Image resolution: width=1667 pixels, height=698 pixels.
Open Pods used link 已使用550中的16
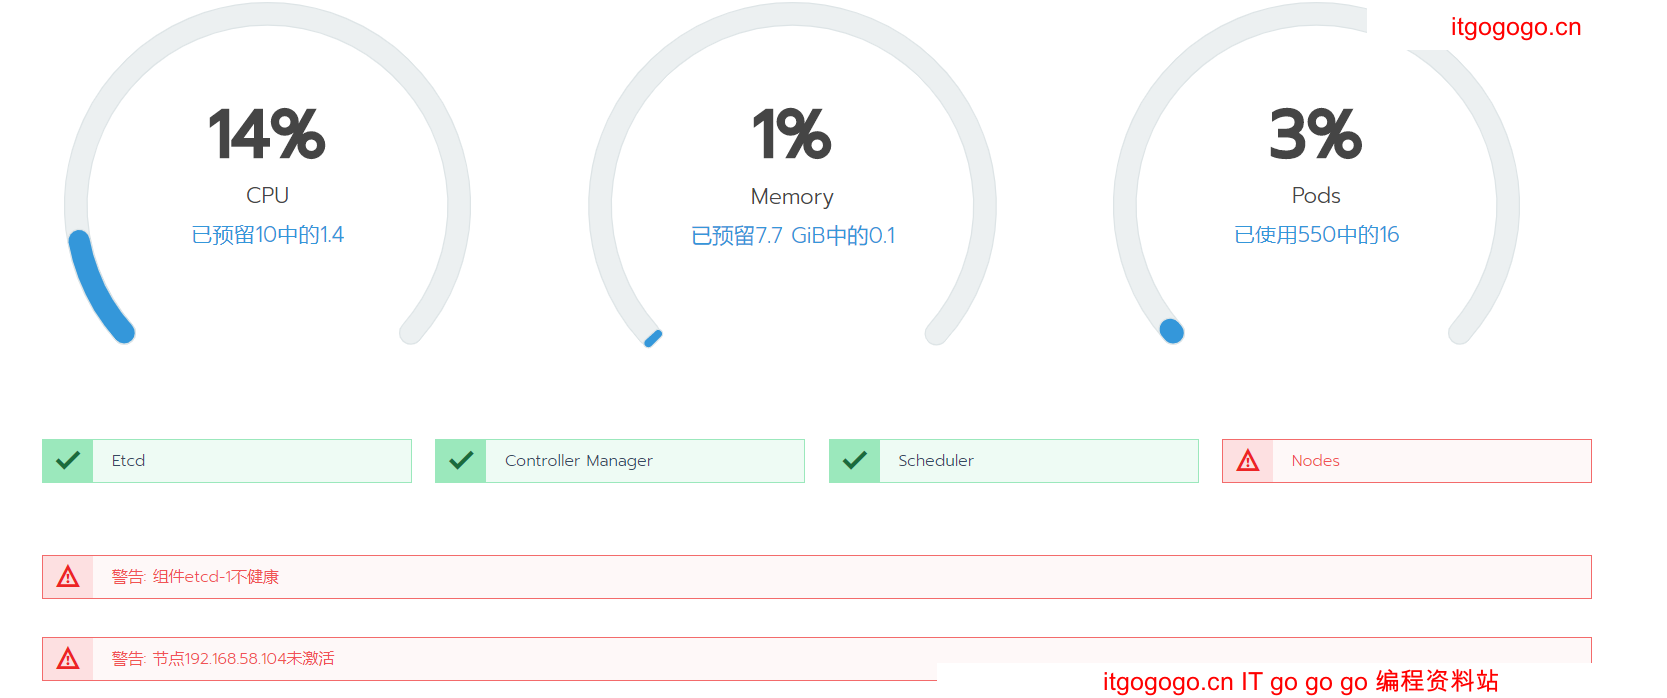click(1316, 235)
